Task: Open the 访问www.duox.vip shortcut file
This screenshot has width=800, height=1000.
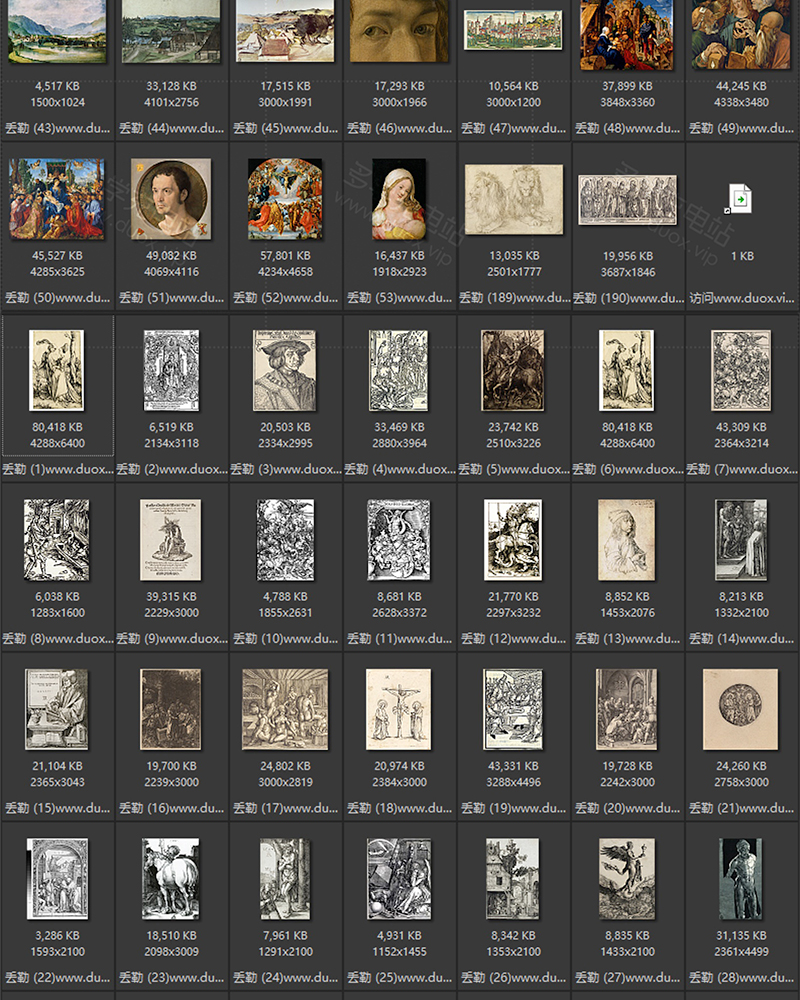Action: [741, 200]
